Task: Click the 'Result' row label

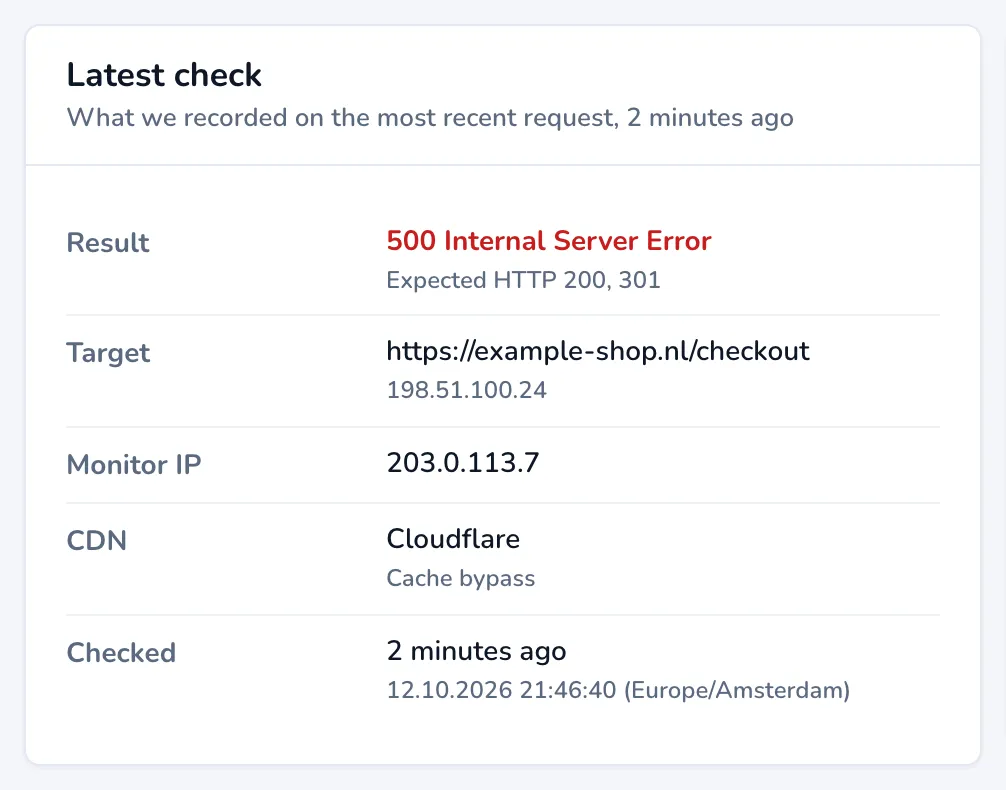Action: 108,243
